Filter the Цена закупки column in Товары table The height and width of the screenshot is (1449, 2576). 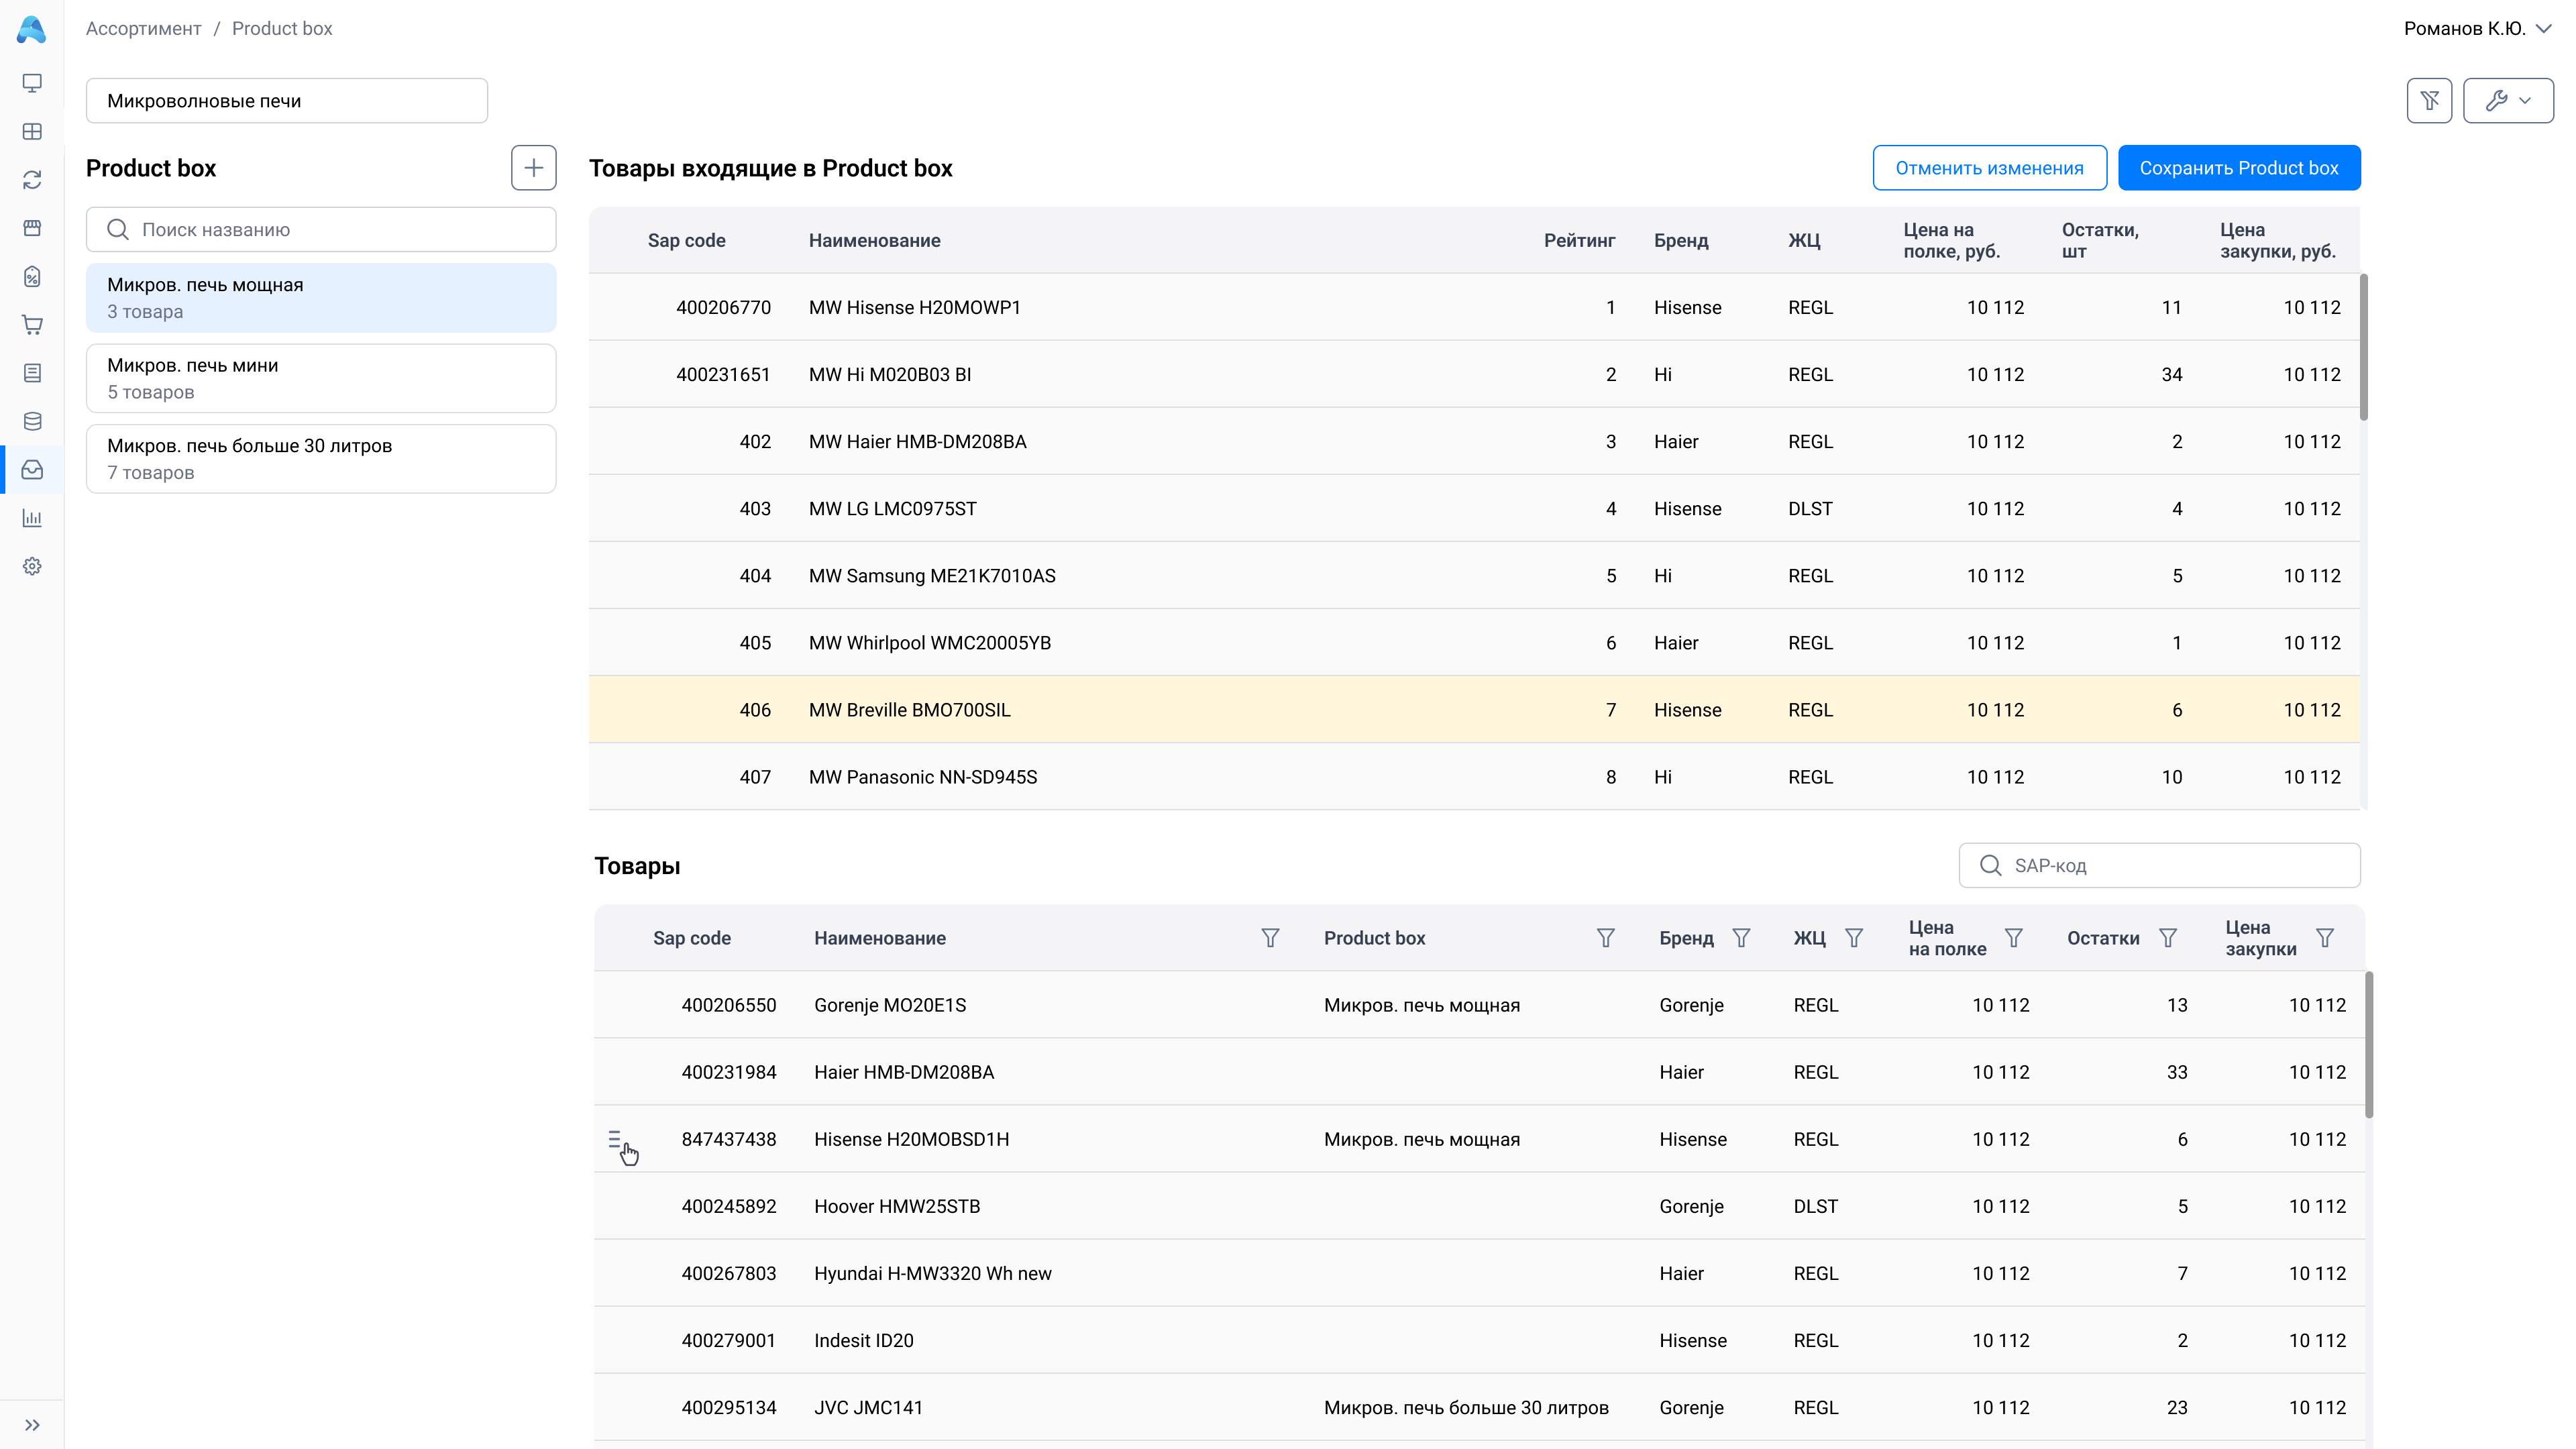2325,938
